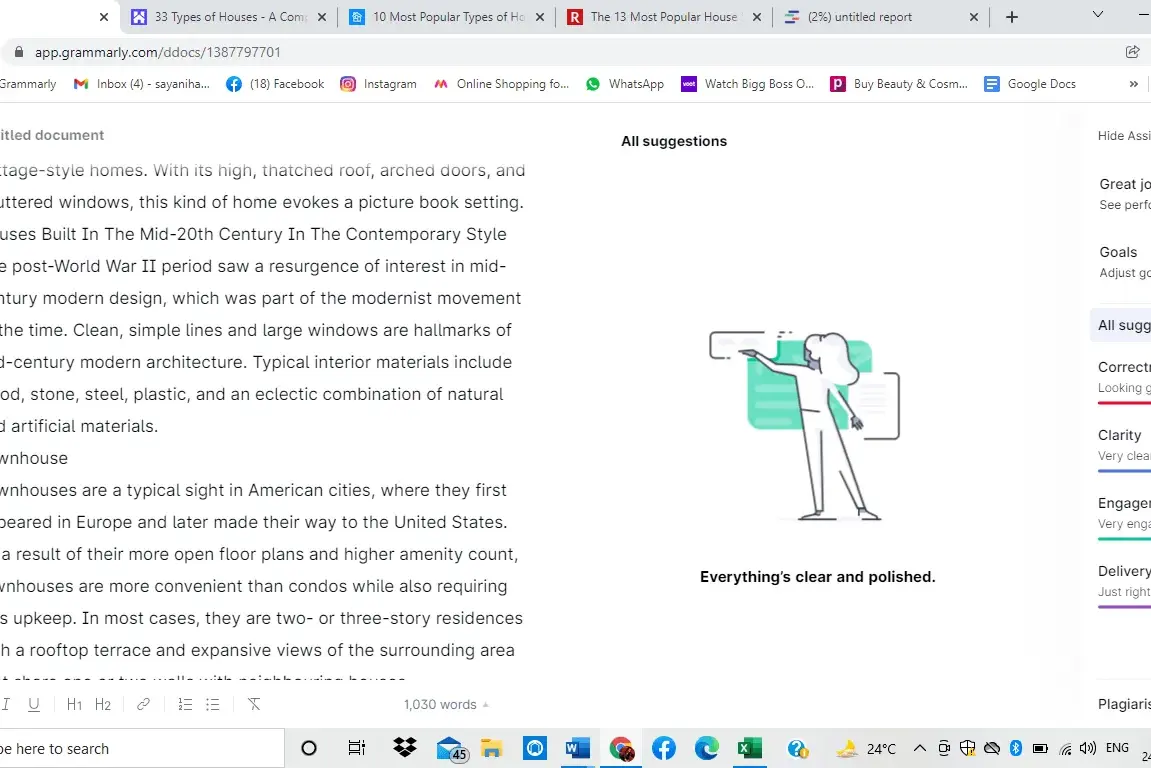Open a new browser tab
Image resolution: width=1151 pixels, height=768 pixels.
click(x=1012, y=17)
